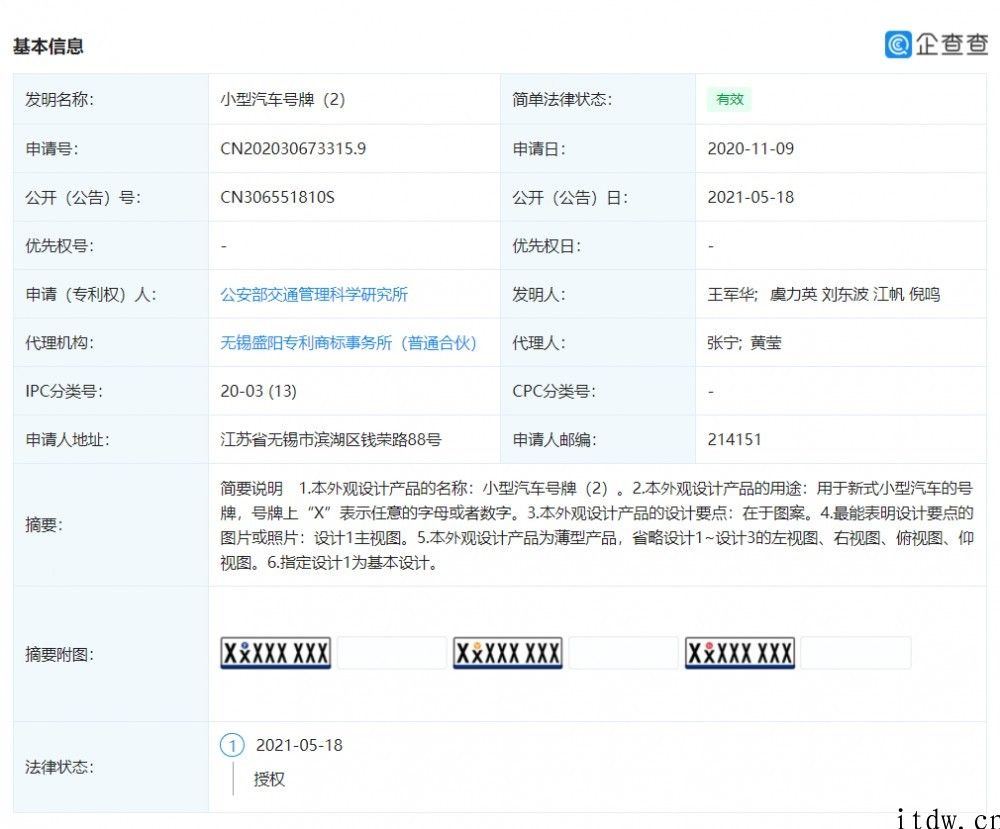The height and width of the screenshot is (829, 1000).
Task: Click the CPC分类号 label
Action: 554,391
